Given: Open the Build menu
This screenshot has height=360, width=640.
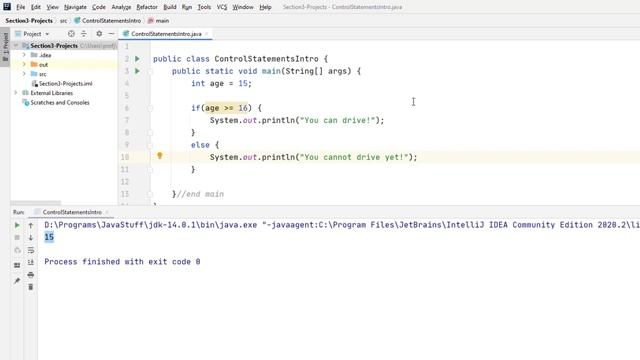Looking at the screenshot, I should click(x=170, y=7).
